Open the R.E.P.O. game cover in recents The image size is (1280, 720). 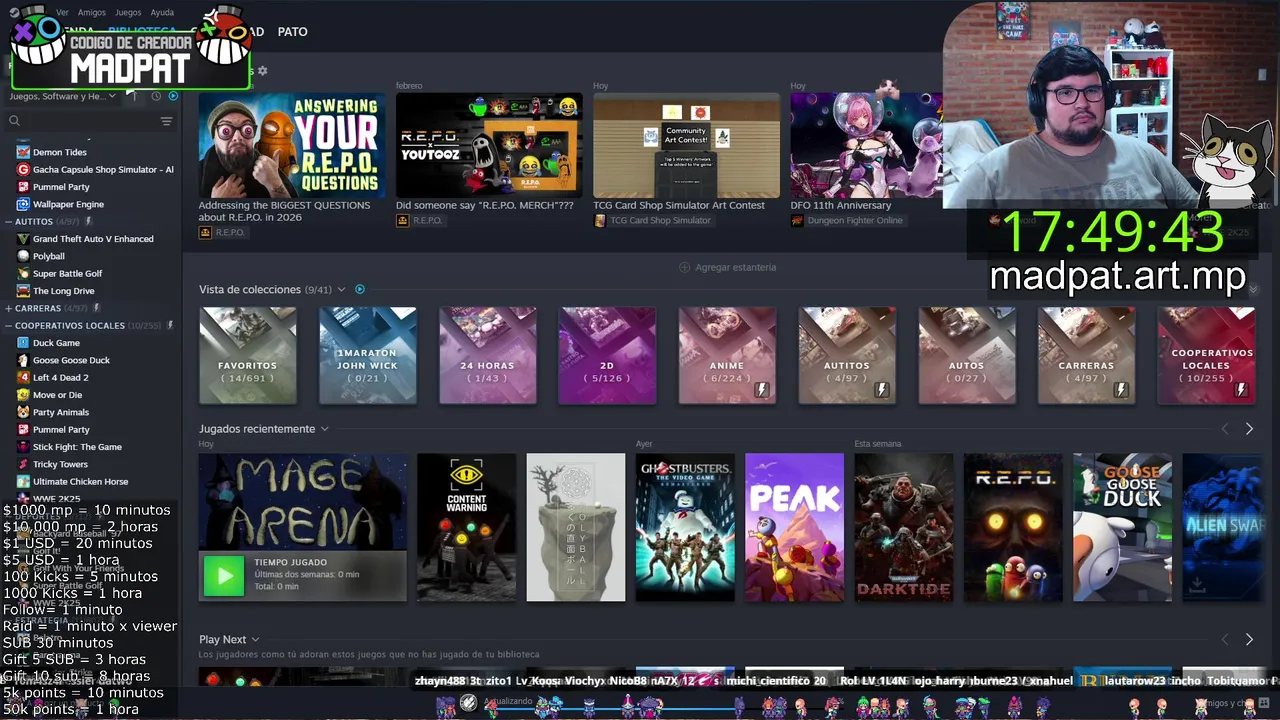[x=1013, y=528]
